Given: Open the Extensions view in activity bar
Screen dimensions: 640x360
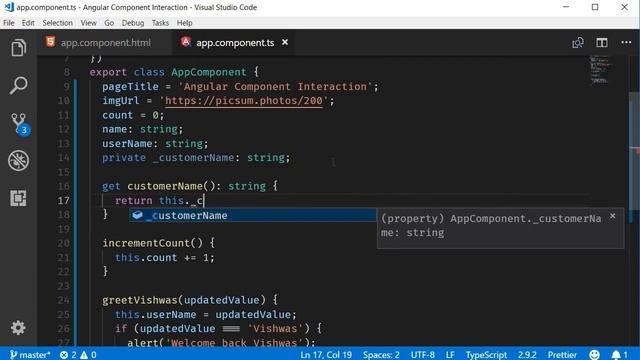Looking at the screenshot, I should point(18,198).
